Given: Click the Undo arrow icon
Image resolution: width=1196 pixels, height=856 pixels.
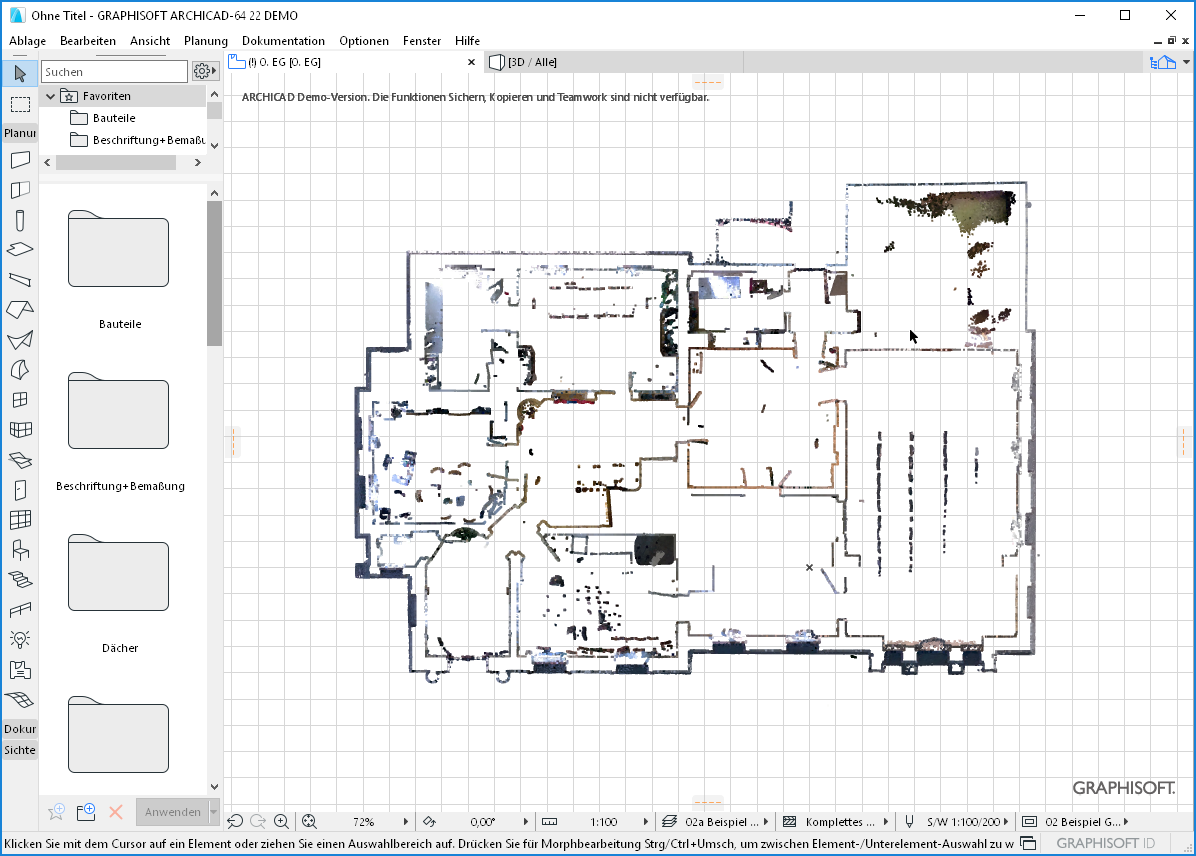Looking at the screenshot, I should click(x=235, y=822).
